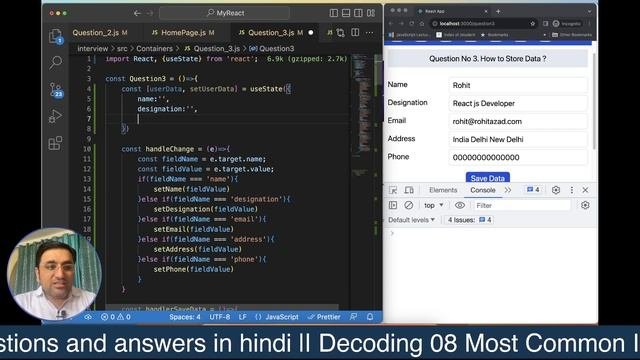Expand the src breadcrumb
640x360 pixels.
tap(122, 49)
